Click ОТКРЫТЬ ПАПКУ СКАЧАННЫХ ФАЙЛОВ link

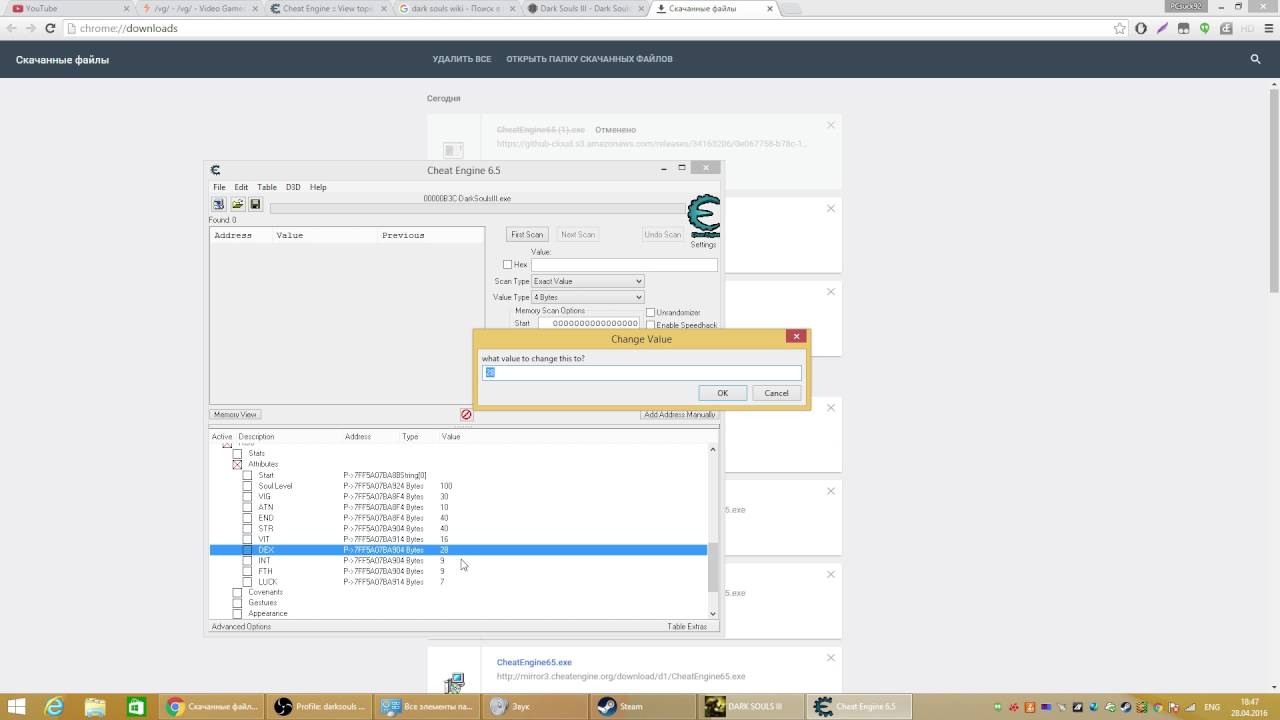pyautogui.click(x=589, y=59)
